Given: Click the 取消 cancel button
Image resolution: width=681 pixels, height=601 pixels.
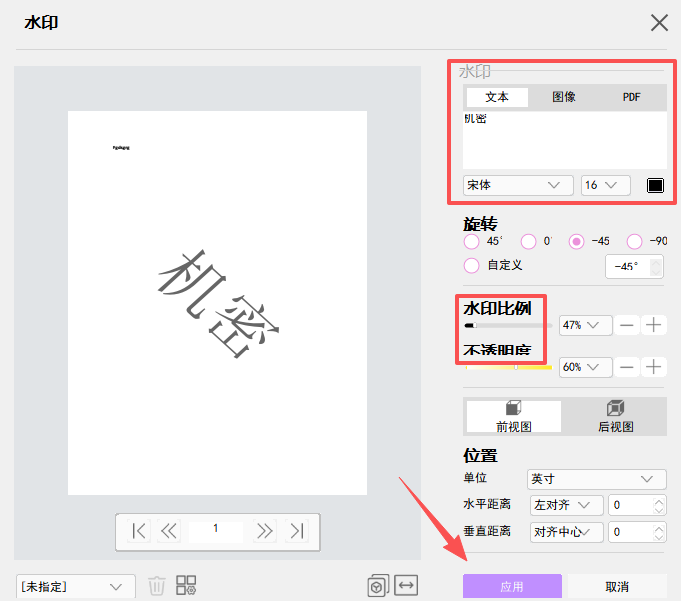Looking at the screenshot, I should click(617, 587).
